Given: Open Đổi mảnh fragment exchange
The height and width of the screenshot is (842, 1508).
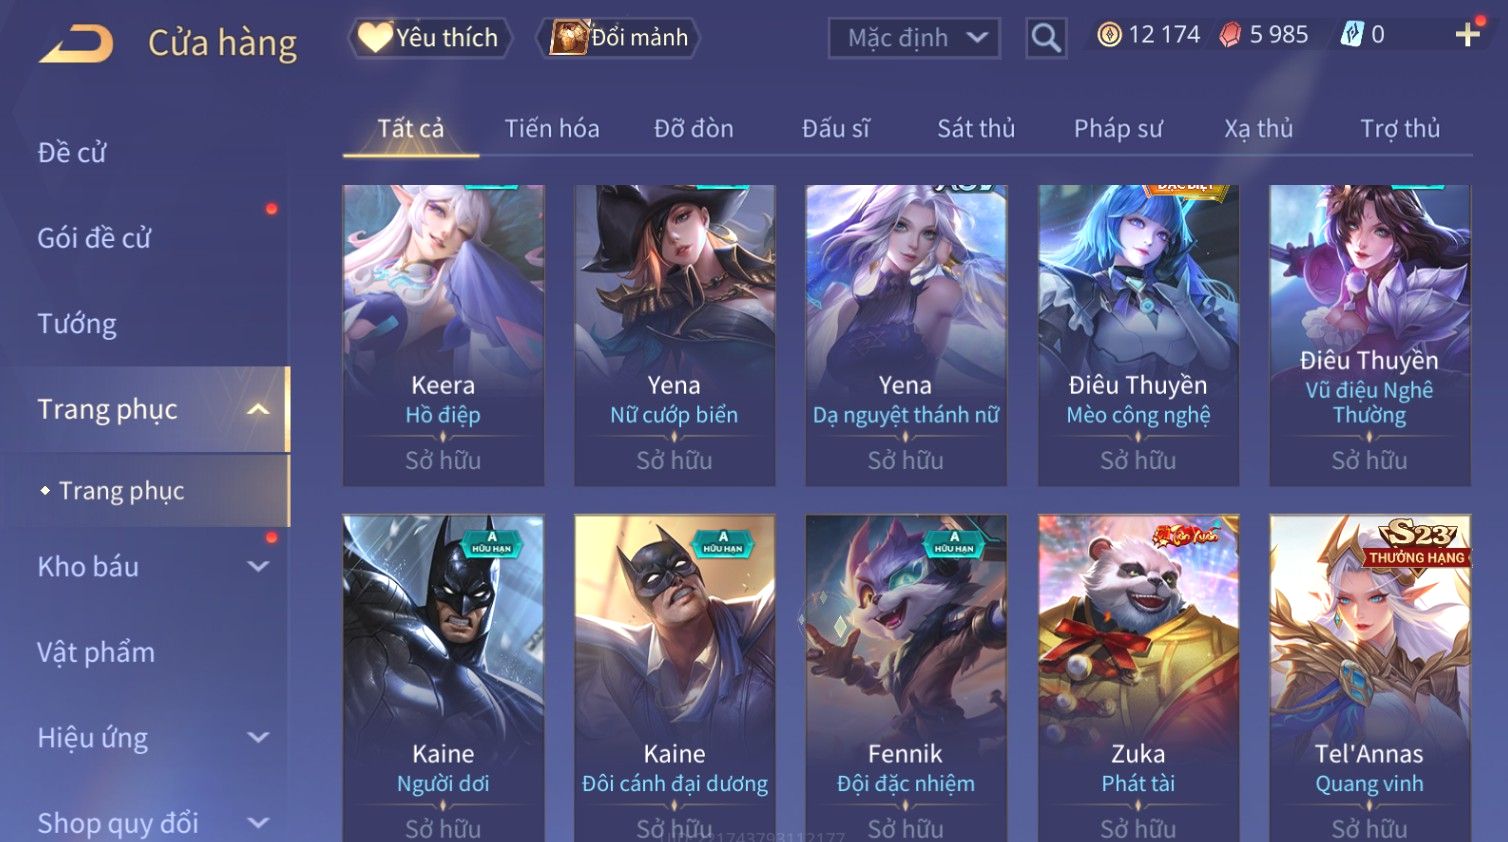Looking at the screenshot, I should [619, 38].
